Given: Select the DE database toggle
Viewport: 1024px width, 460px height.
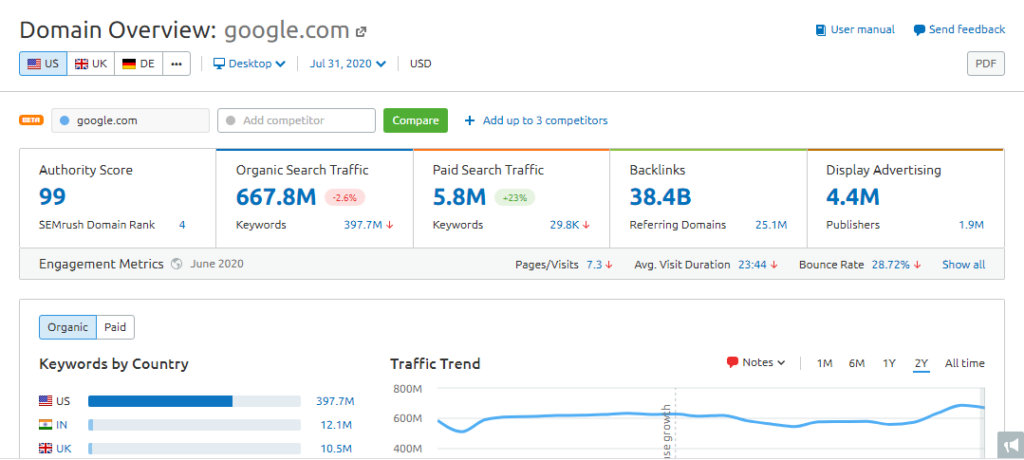Looking at the screenshot, I should 139,64.
